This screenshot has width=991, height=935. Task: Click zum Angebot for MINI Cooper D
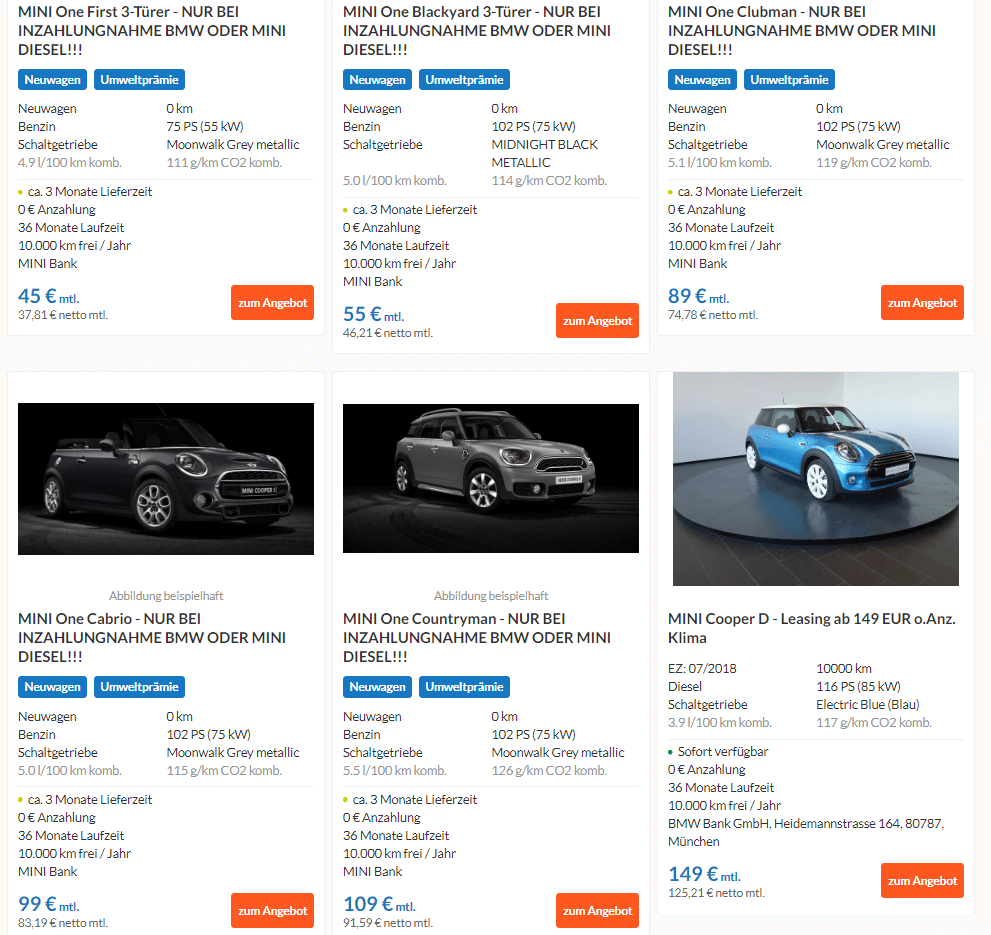(922, 881)
